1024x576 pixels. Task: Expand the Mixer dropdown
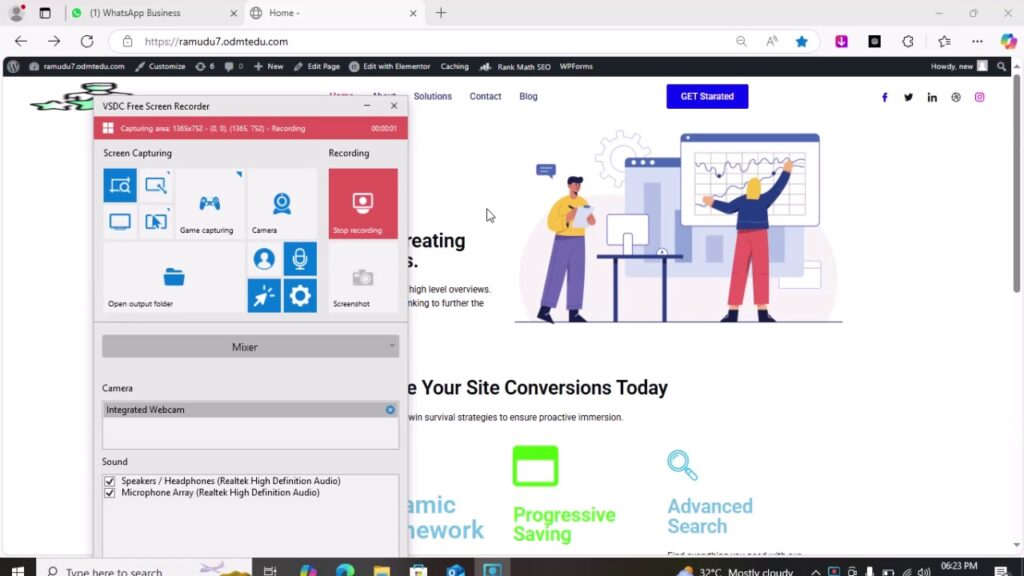coord(250,347)
